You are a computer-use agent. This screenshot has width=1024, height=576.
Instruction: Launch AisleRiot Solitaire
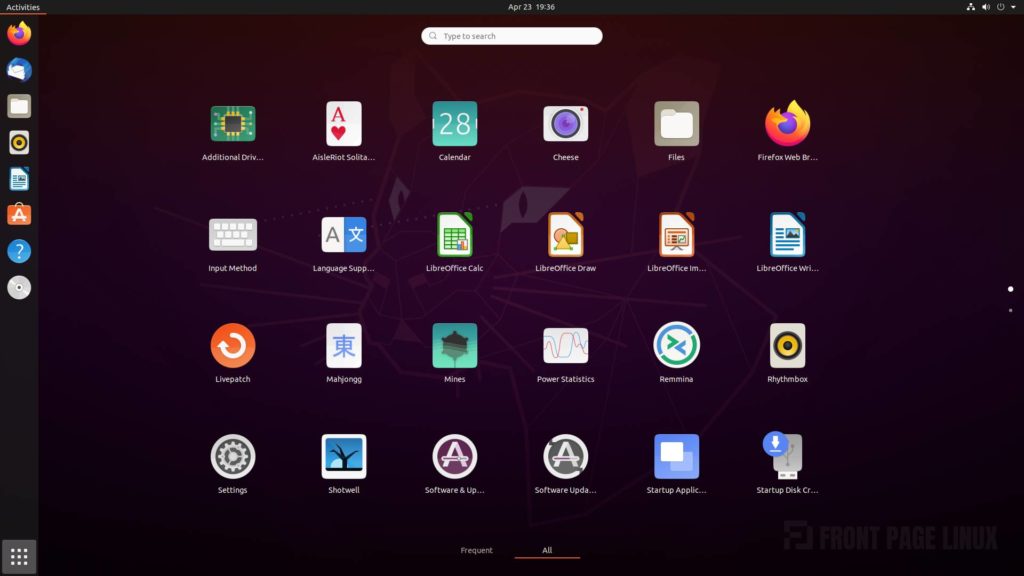click(344, 124)
